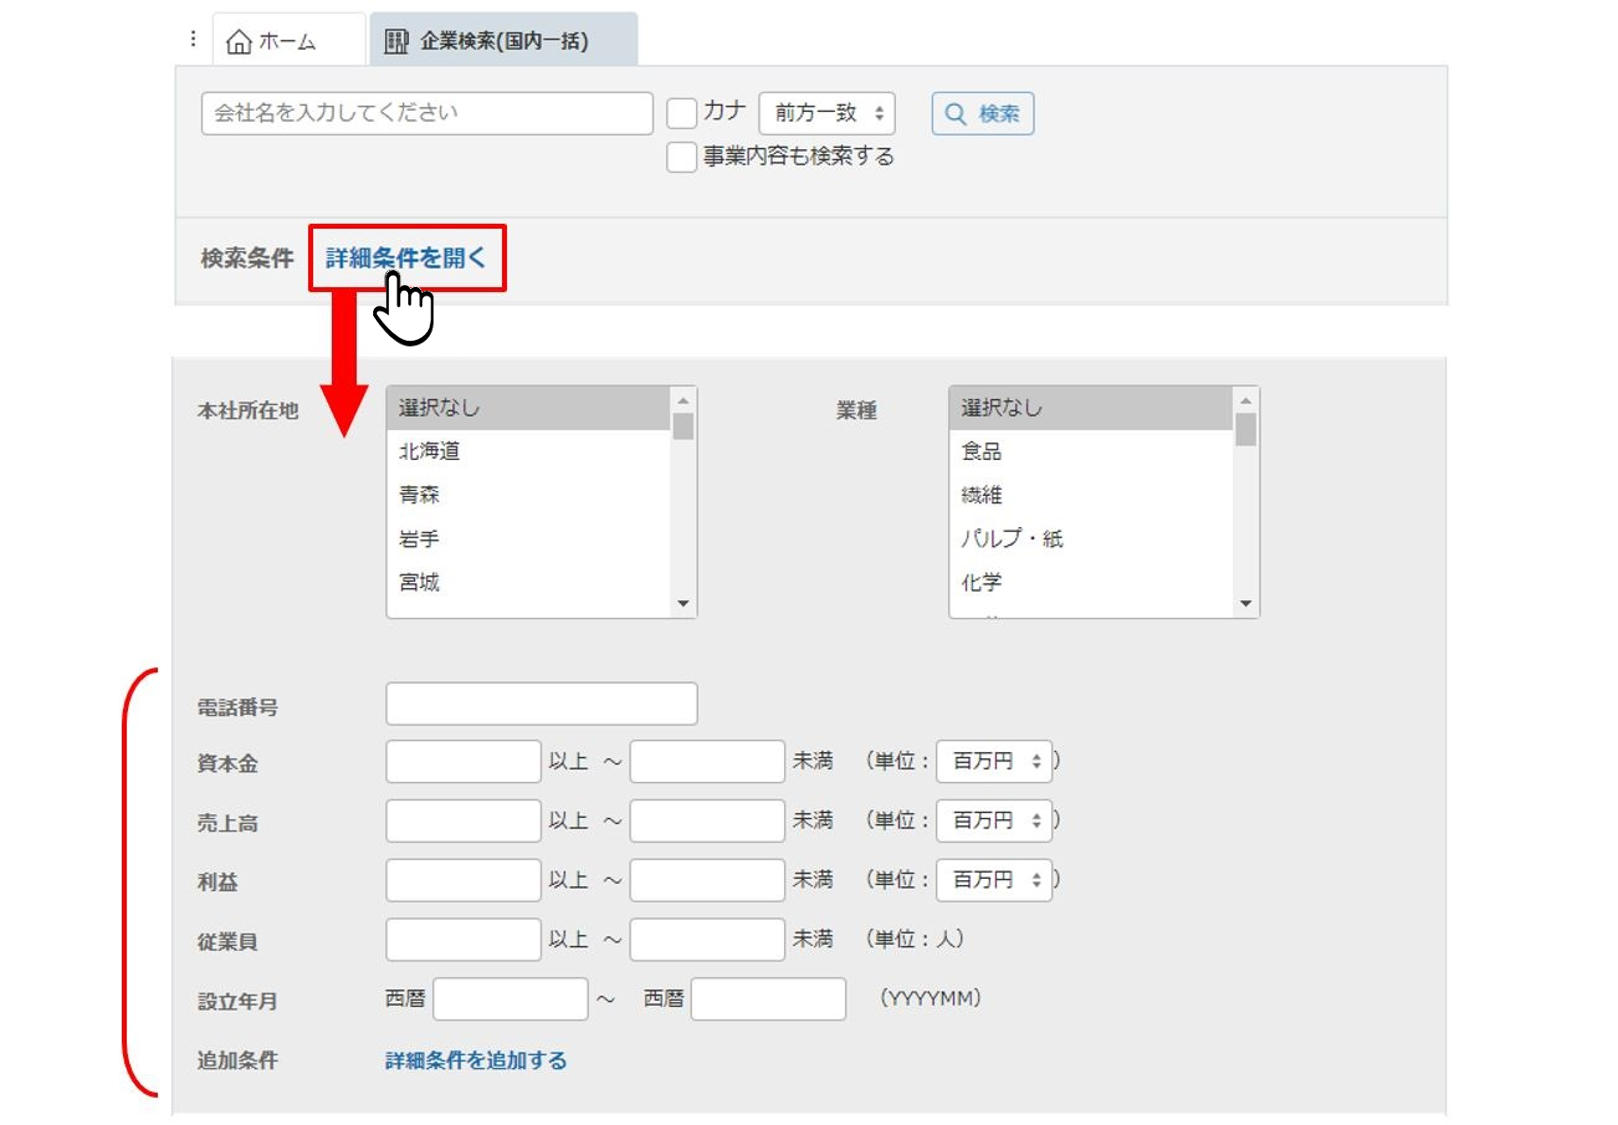The width and height of the screenshot is (1618, 1125).
Task: Switch to the ホーム tab
Action: click(286, 41)
